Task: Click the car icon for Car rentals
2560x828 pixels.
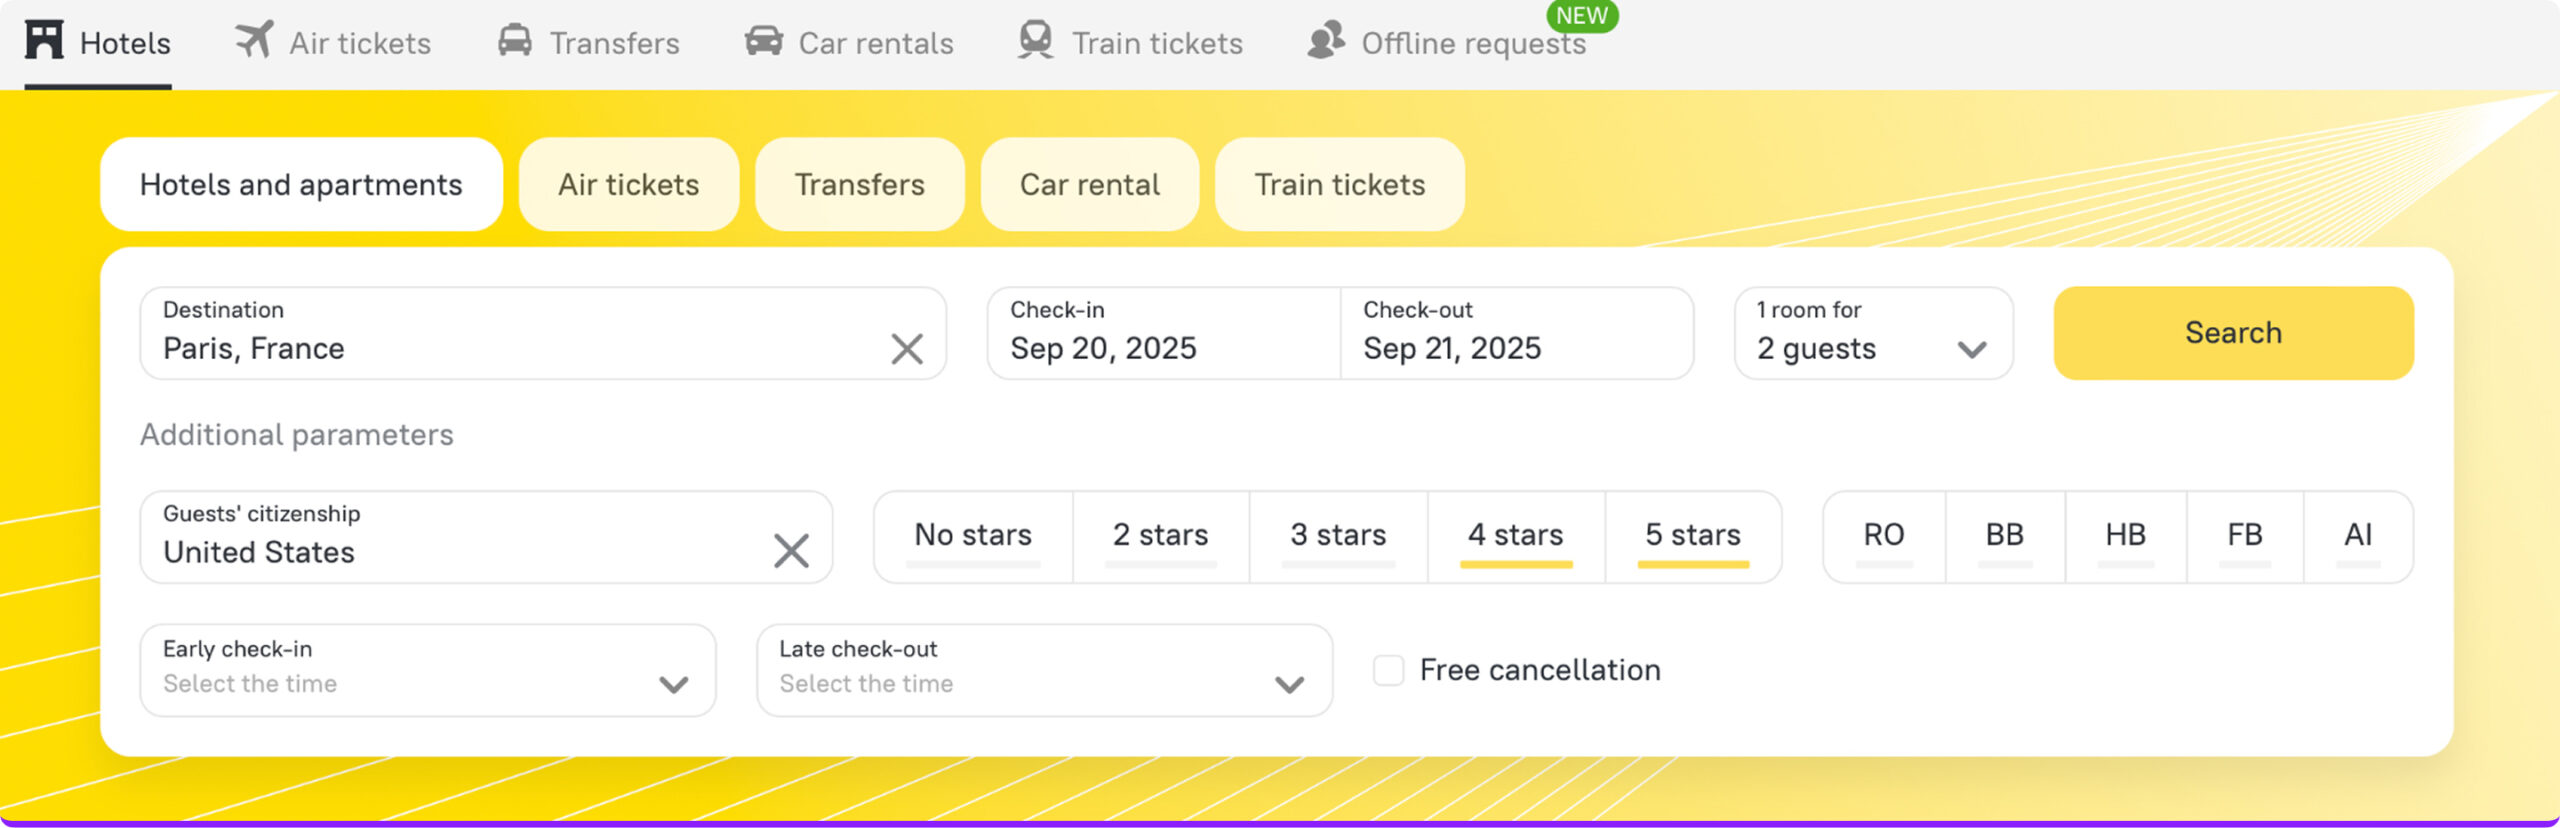Action: [x=764, y=41]
